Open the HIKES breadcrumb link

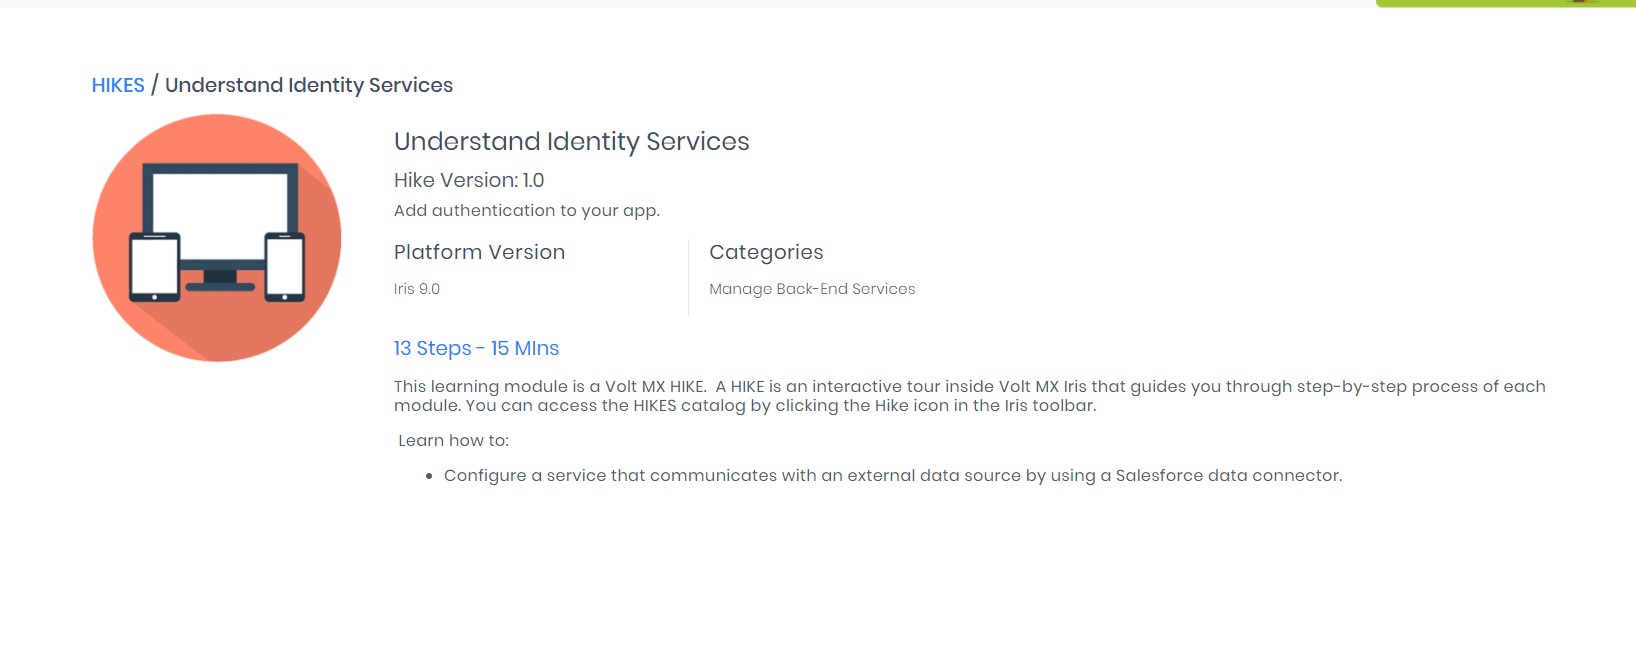click(x=118, y=85)
